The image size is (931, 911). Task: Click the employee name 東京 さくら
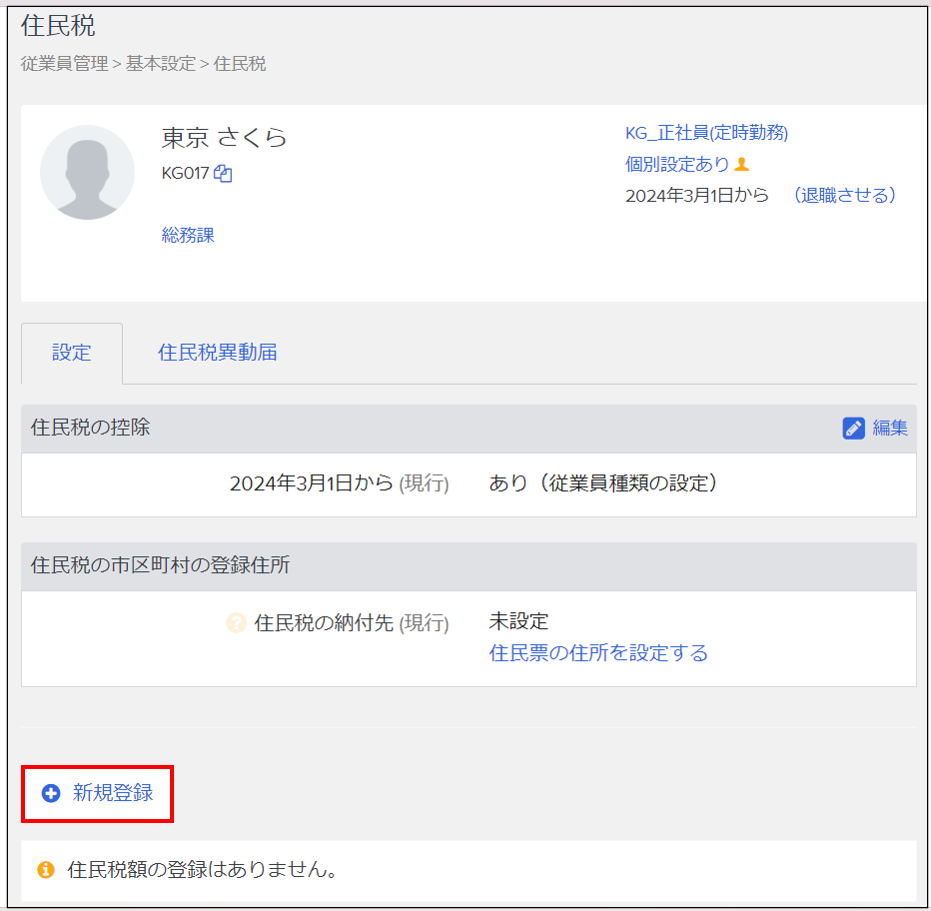[x=224, y=138]
